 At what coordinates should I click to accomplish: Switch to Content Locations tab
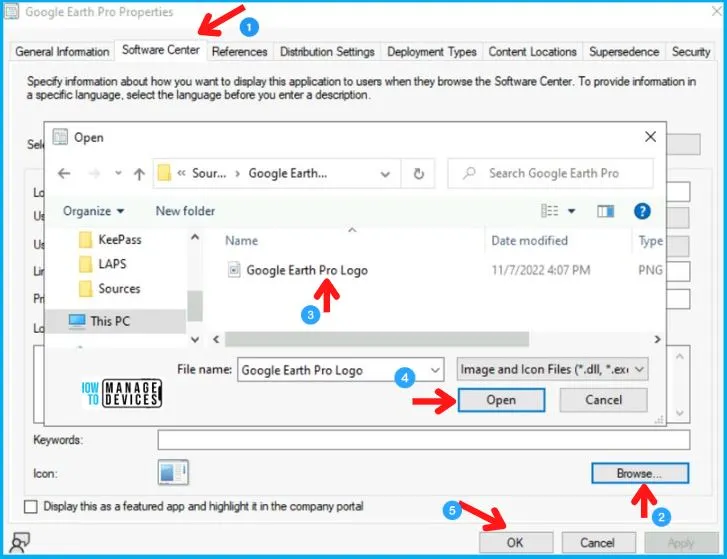point(532,51)
